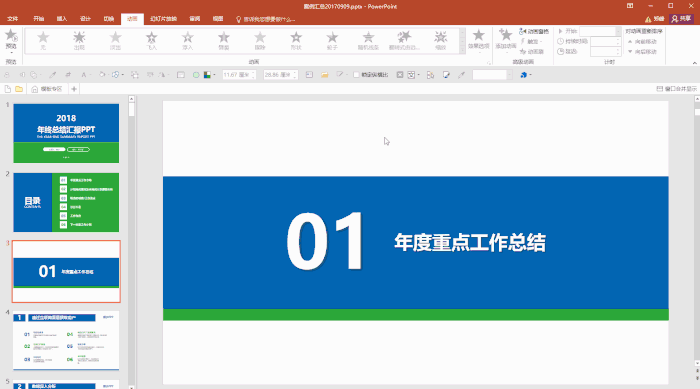Open 效果选项 (Effect Options) dropdown

479,40
